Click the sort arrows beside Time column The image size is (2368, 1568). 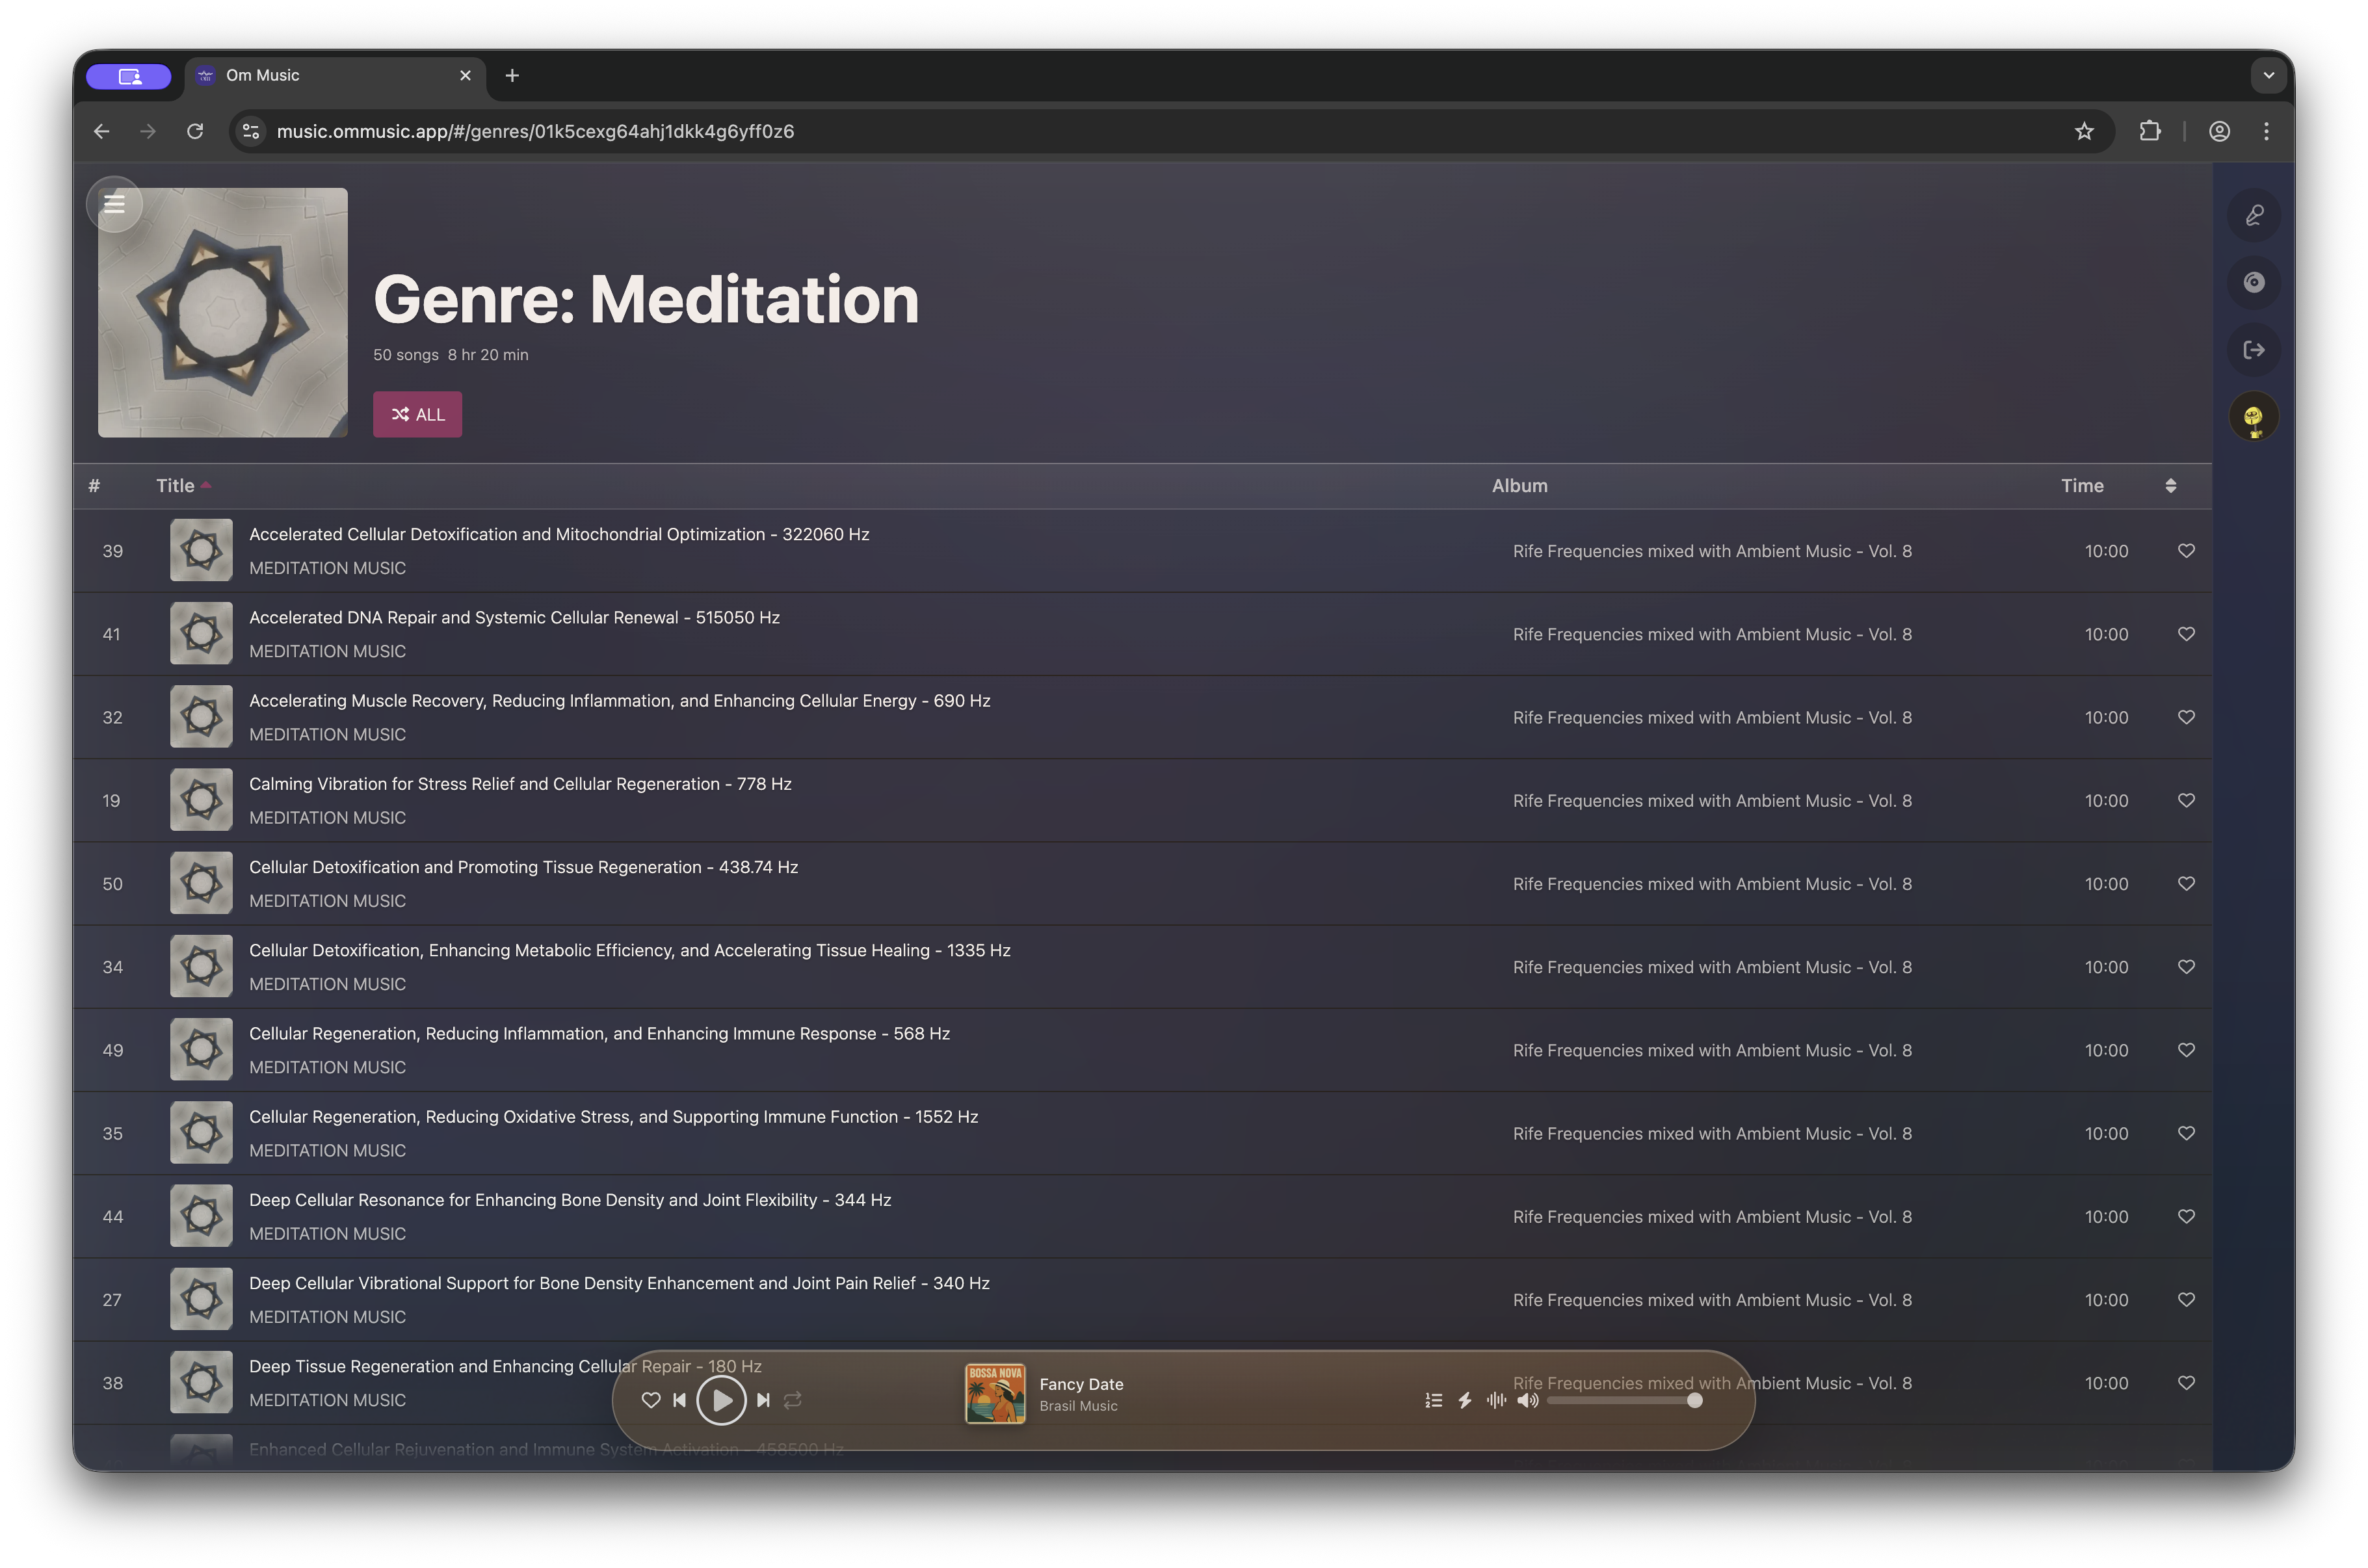(2170, 486)
